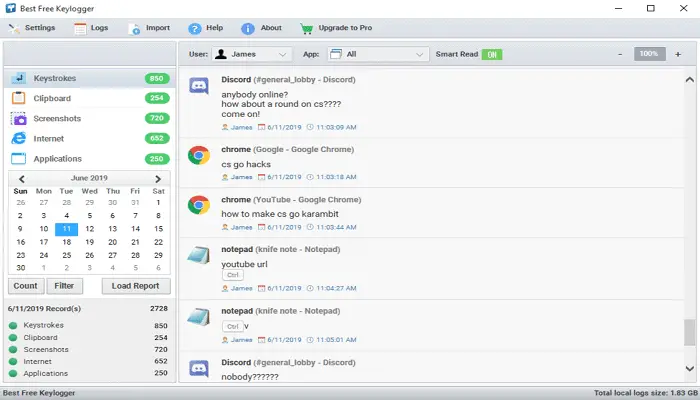Open the Logs toolbar icon
The image size is (700, 400).
click(80, 29)
